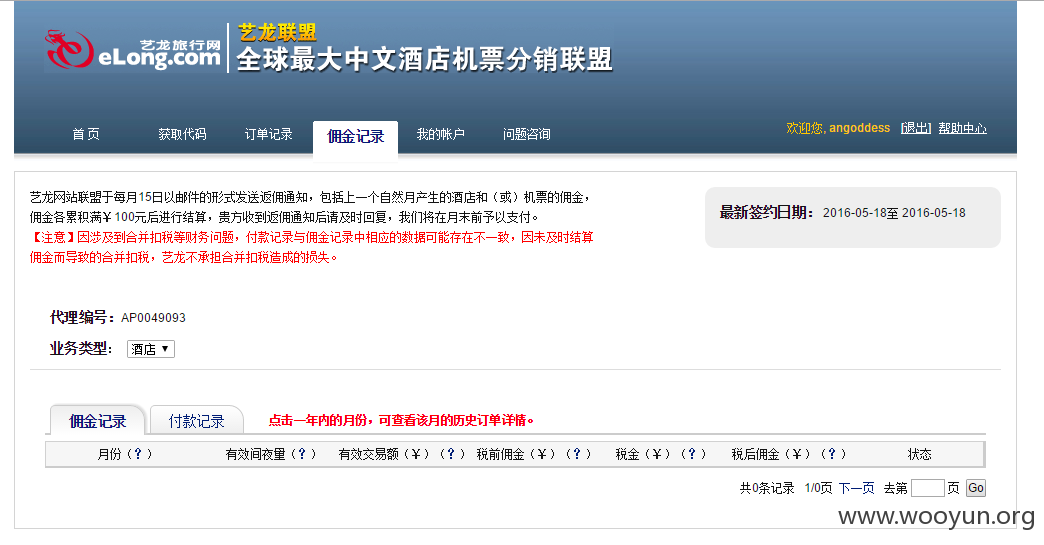Focus the 去第 page number input field
This screenshot has width=1044, height=545.
tap(927, 488)
